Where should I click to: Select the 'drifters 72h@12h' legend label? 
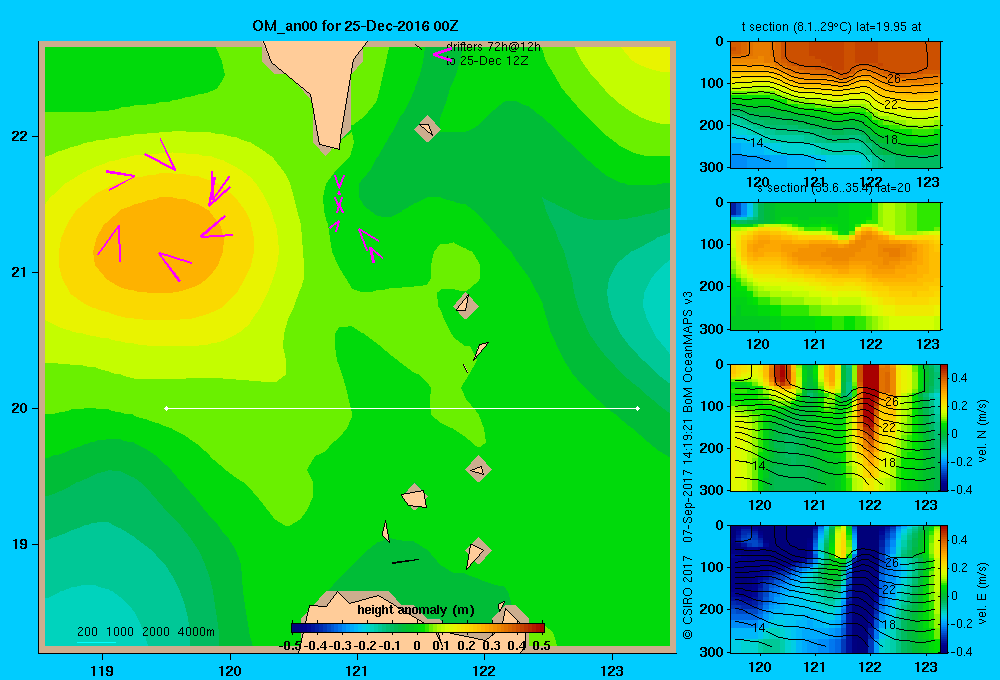coord(493,47)
